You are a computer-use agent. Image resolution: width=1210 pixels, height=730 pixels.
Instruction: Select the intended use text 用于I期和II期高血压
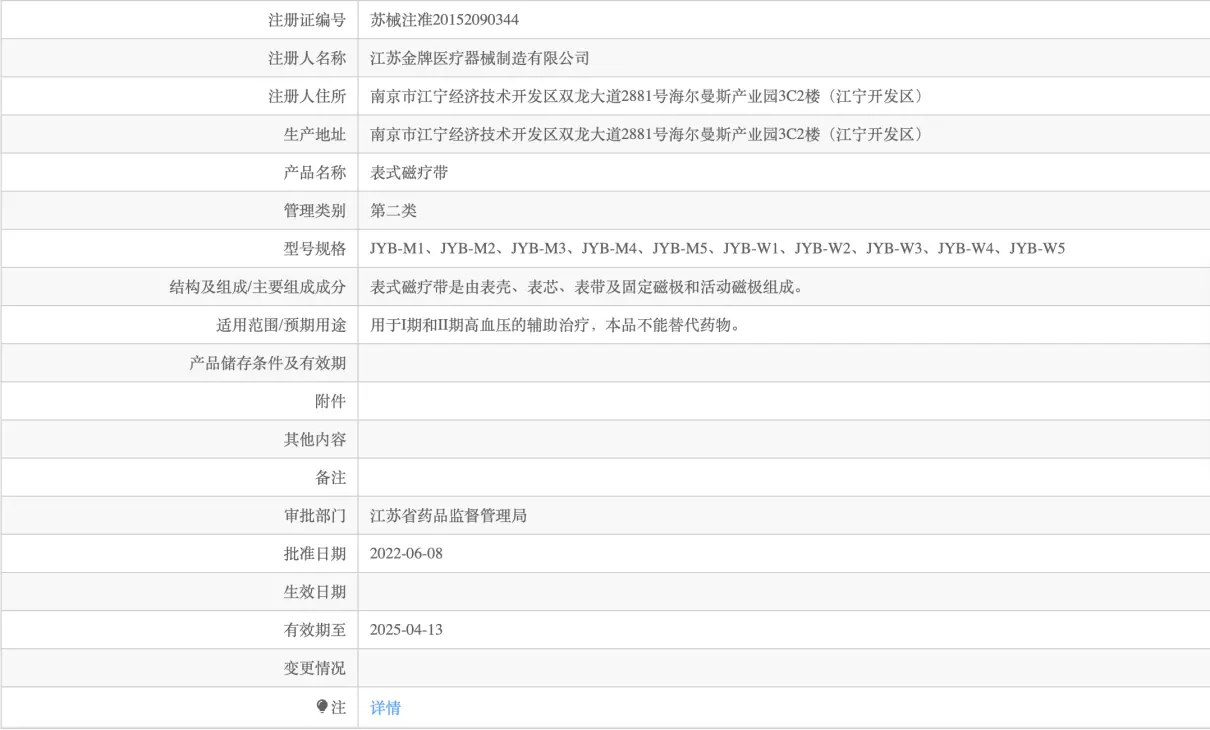pos(555,325)
